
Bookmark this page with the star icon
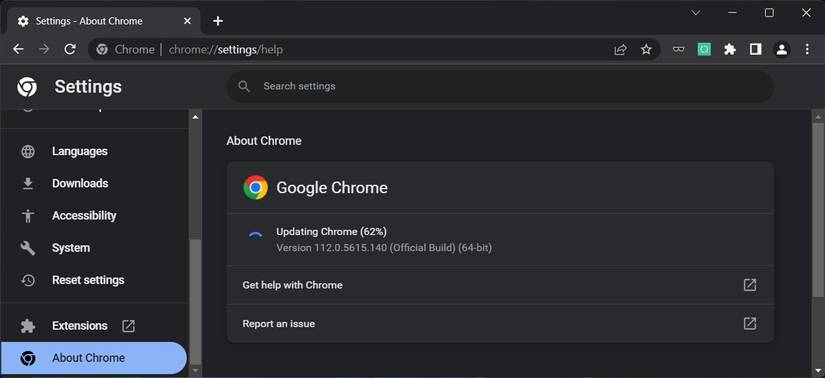pos(646,49)
